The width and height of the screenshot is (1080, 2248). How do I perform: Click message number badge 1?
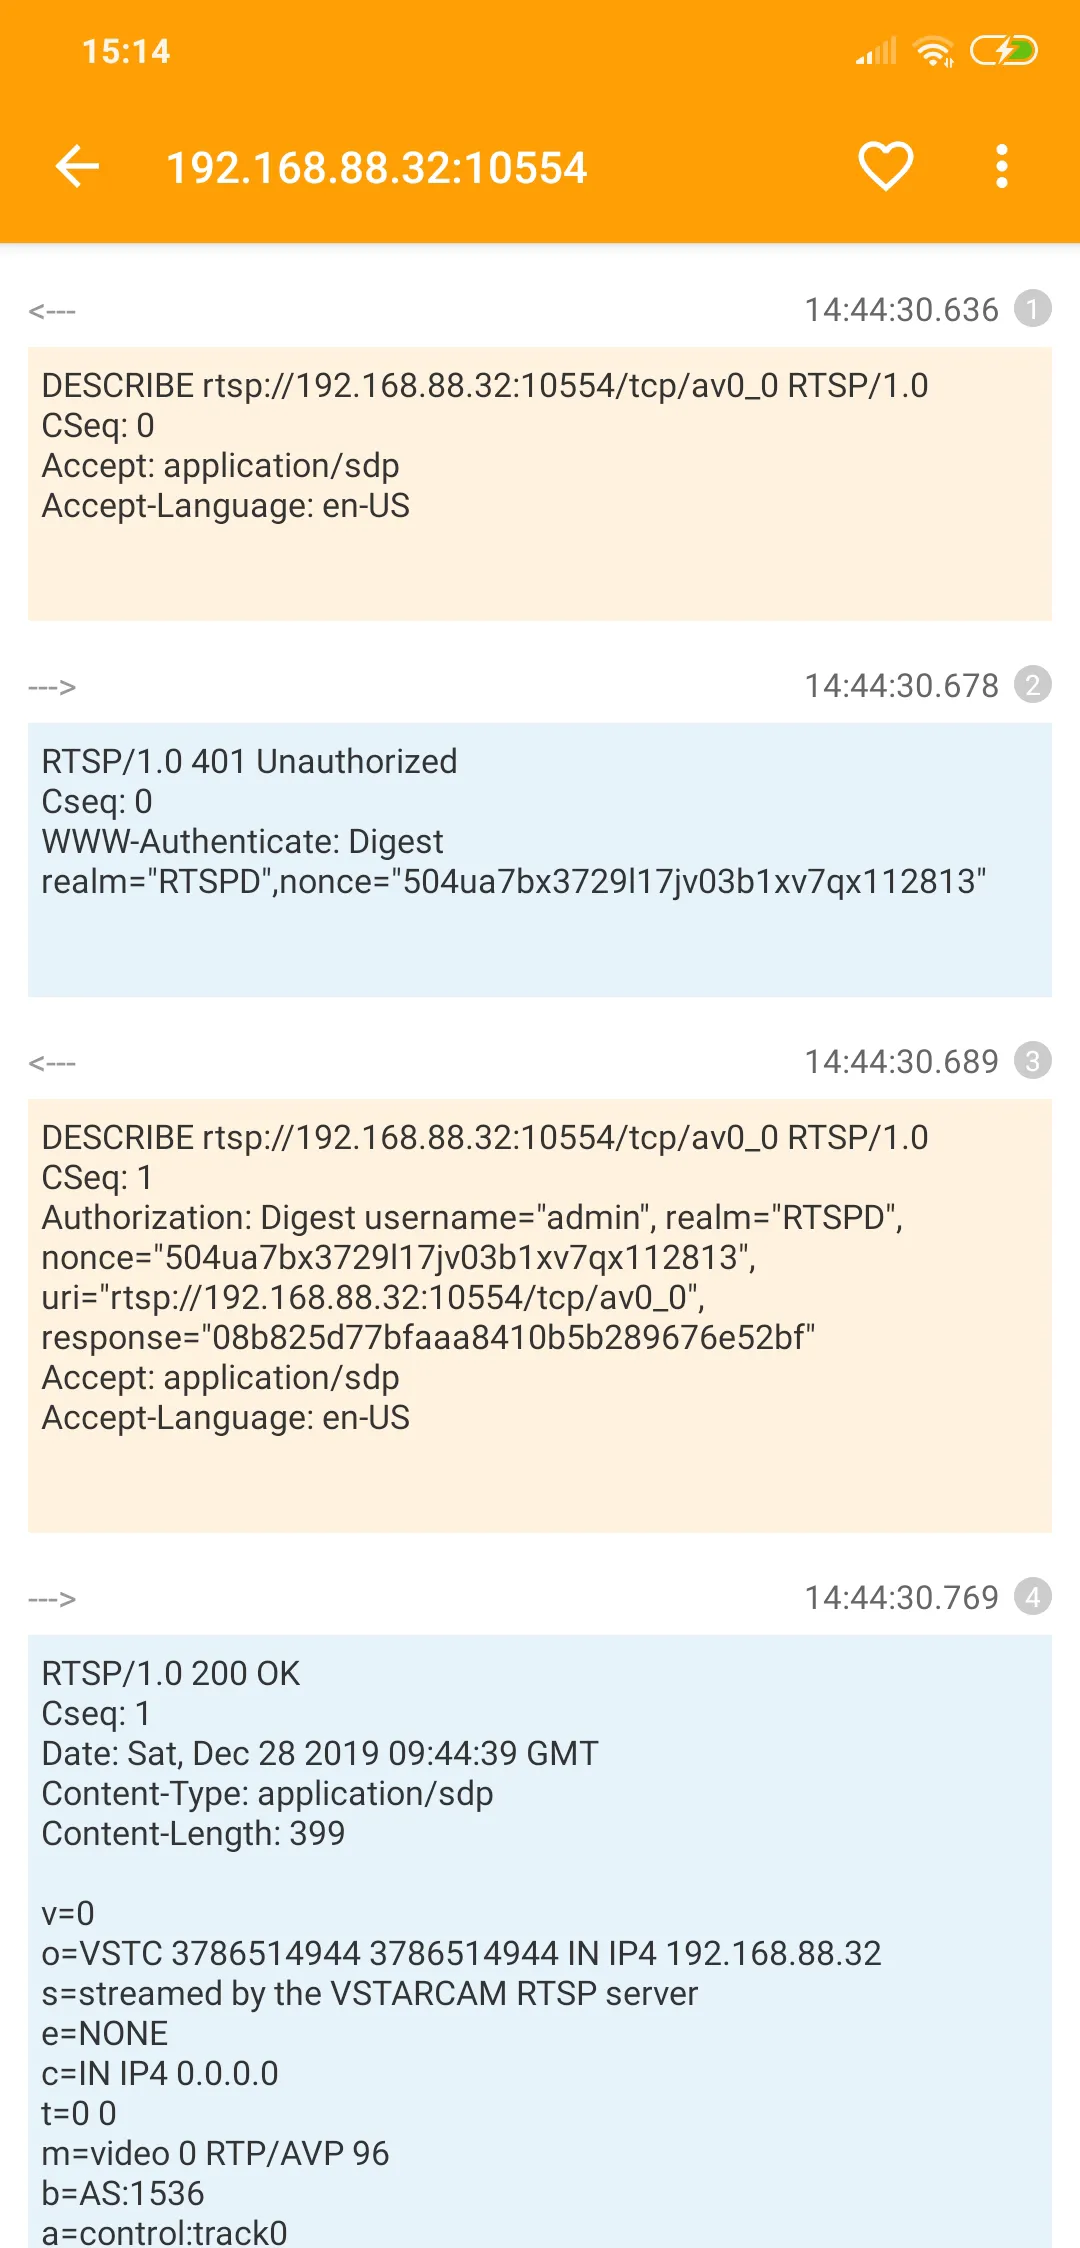coord(1033,309)
